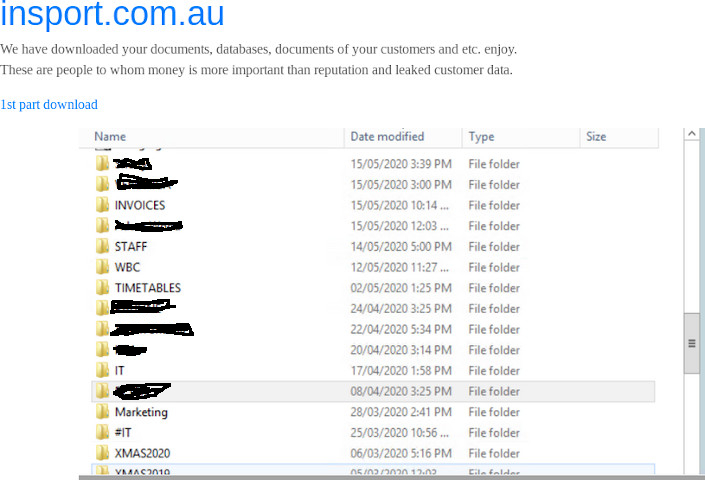
Task: Sort by the Type column header
Action: [481, 137]
